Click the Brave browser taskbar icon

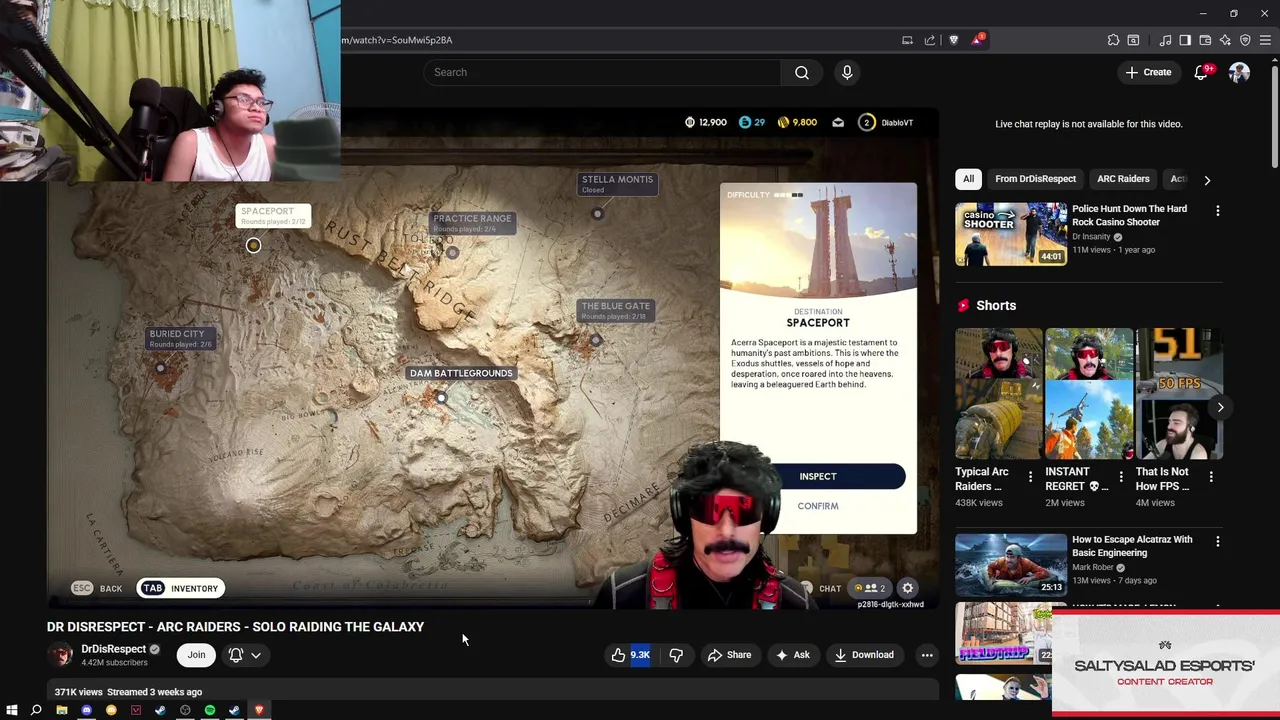coord(259,710)
